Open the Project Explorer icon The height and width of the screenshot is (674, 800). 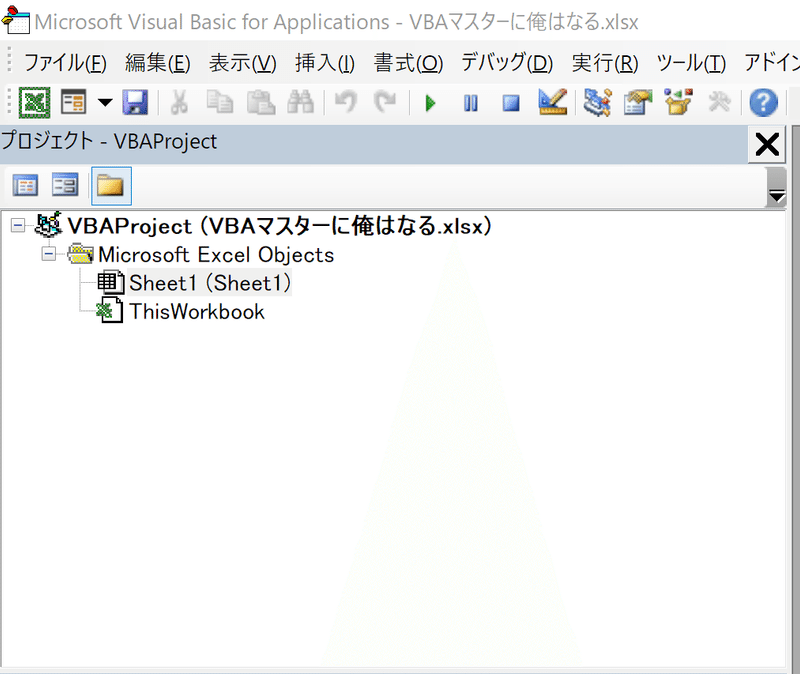[597, 103]
